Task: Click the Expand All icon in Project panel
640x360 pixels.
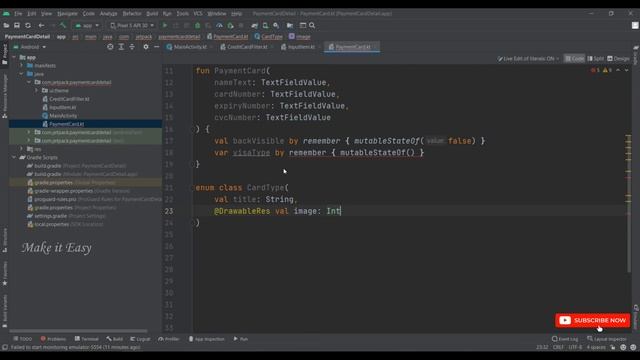Action: point(121,47)
